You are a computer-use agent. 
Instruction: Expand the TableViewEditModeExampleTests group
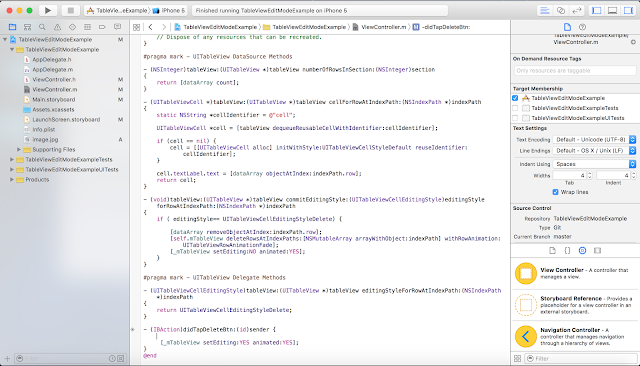12,160
